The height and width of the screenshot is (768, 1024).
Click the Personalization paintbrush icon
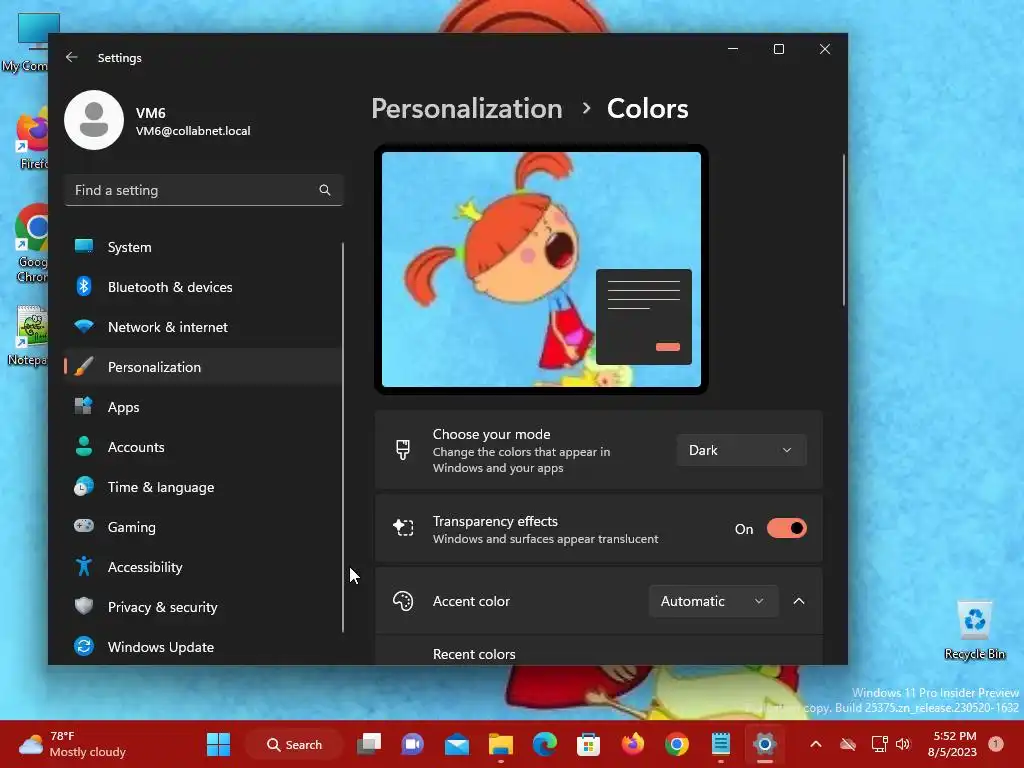pyautogui.click(x=84, y=367)
